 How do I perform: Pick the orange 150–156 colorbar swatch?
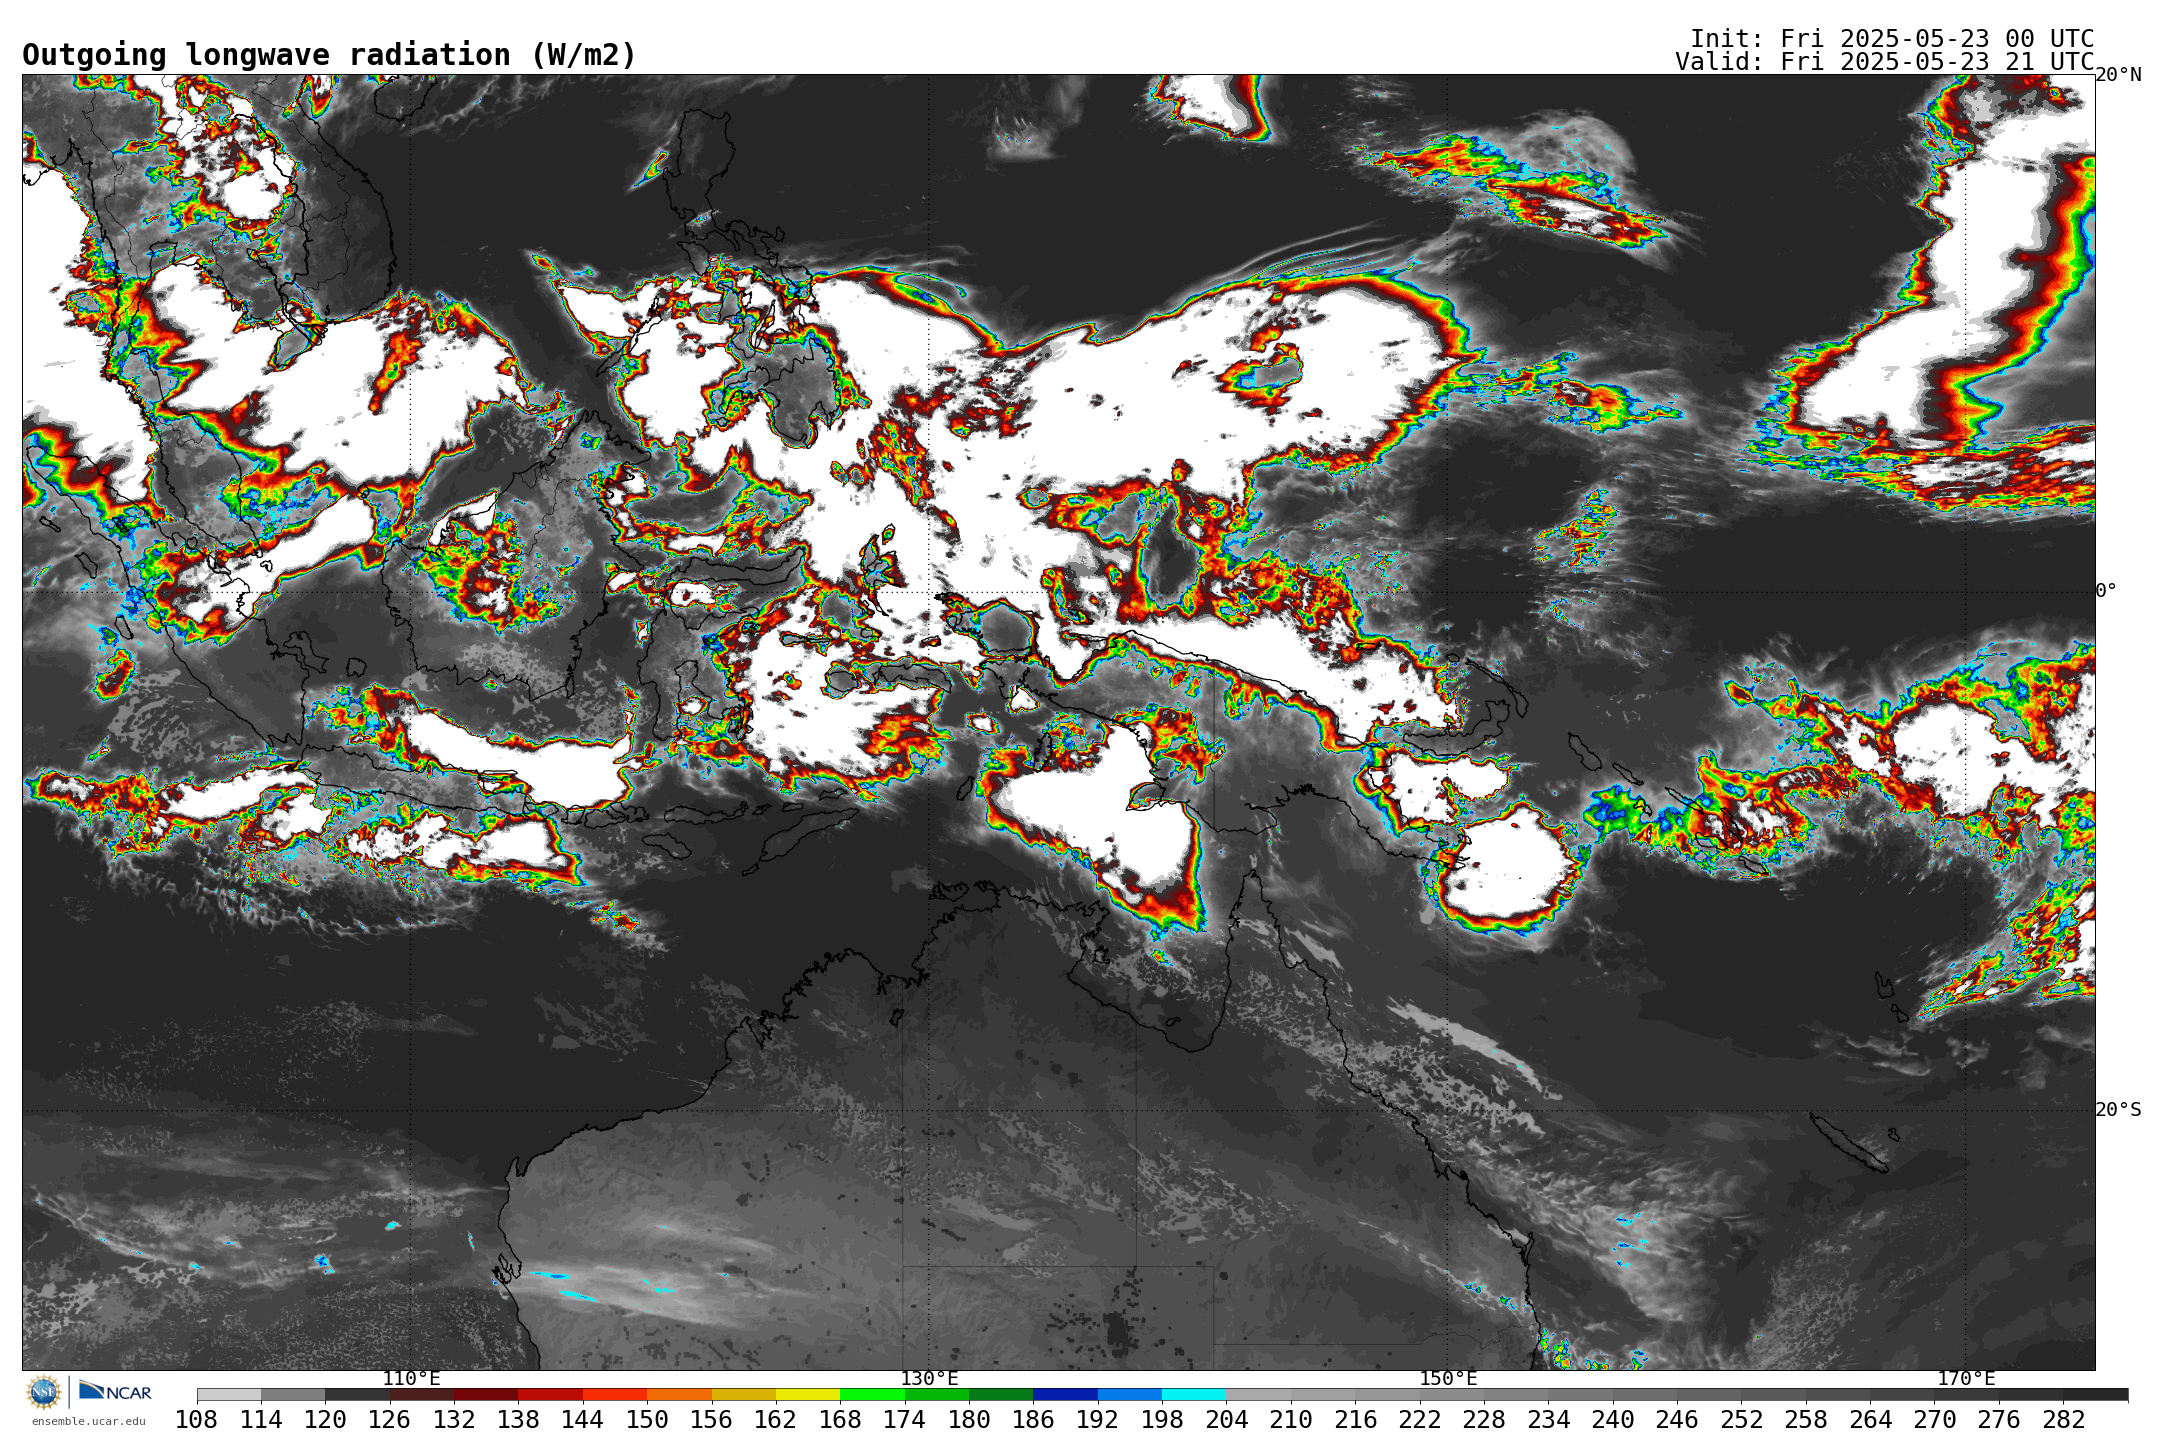(x=679, y=1394)
